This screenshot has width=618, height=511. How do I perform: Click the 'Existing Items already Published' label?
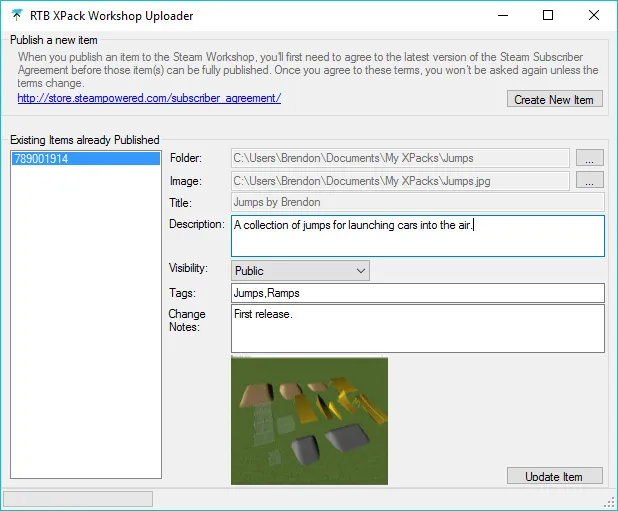coord(85,140)
